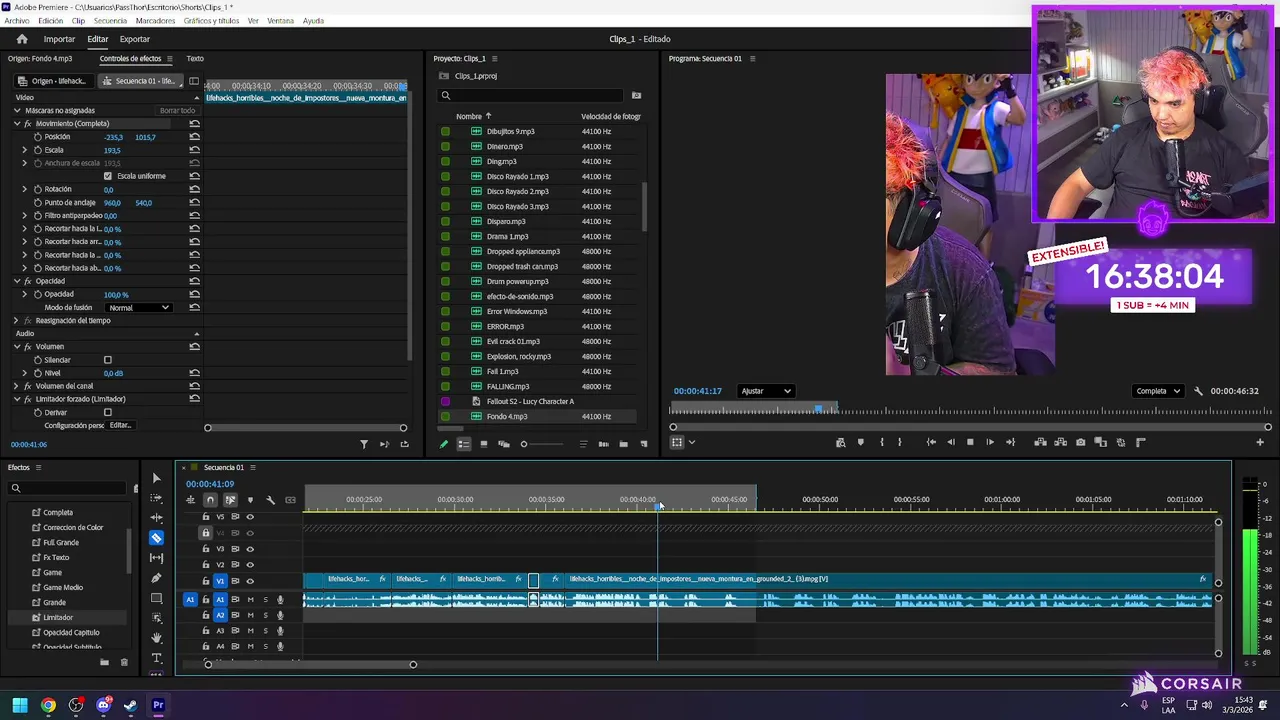Open the filter properties funnel icon

(x=363, y=444)
